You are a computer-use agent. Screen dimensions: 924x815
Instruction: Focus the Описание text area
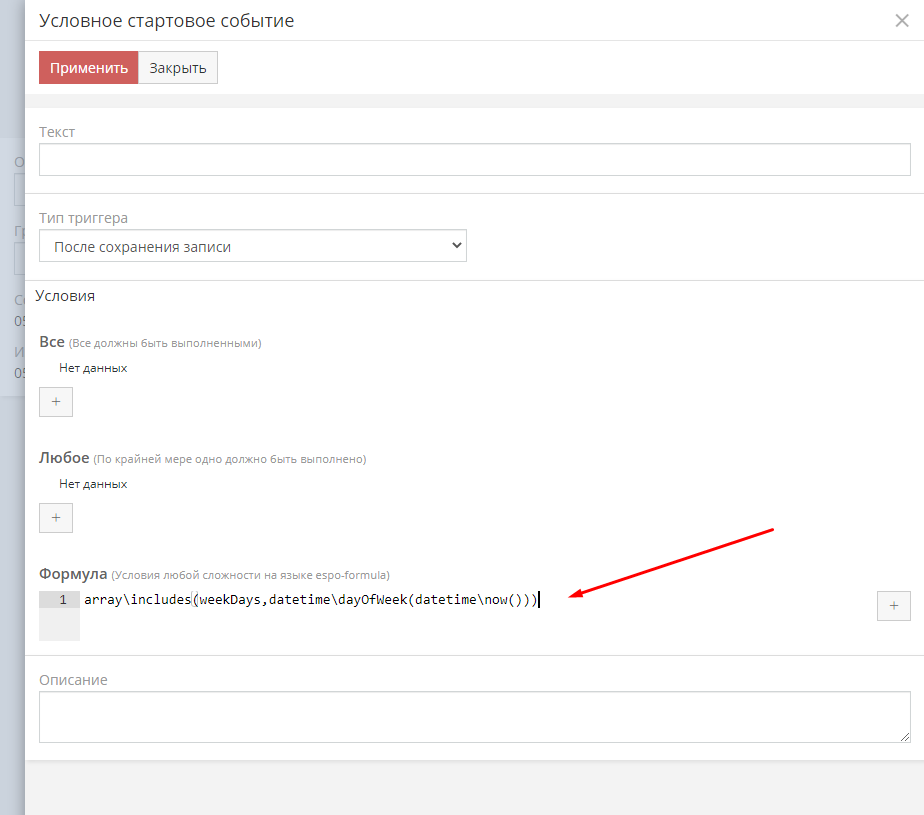point(474,717)
